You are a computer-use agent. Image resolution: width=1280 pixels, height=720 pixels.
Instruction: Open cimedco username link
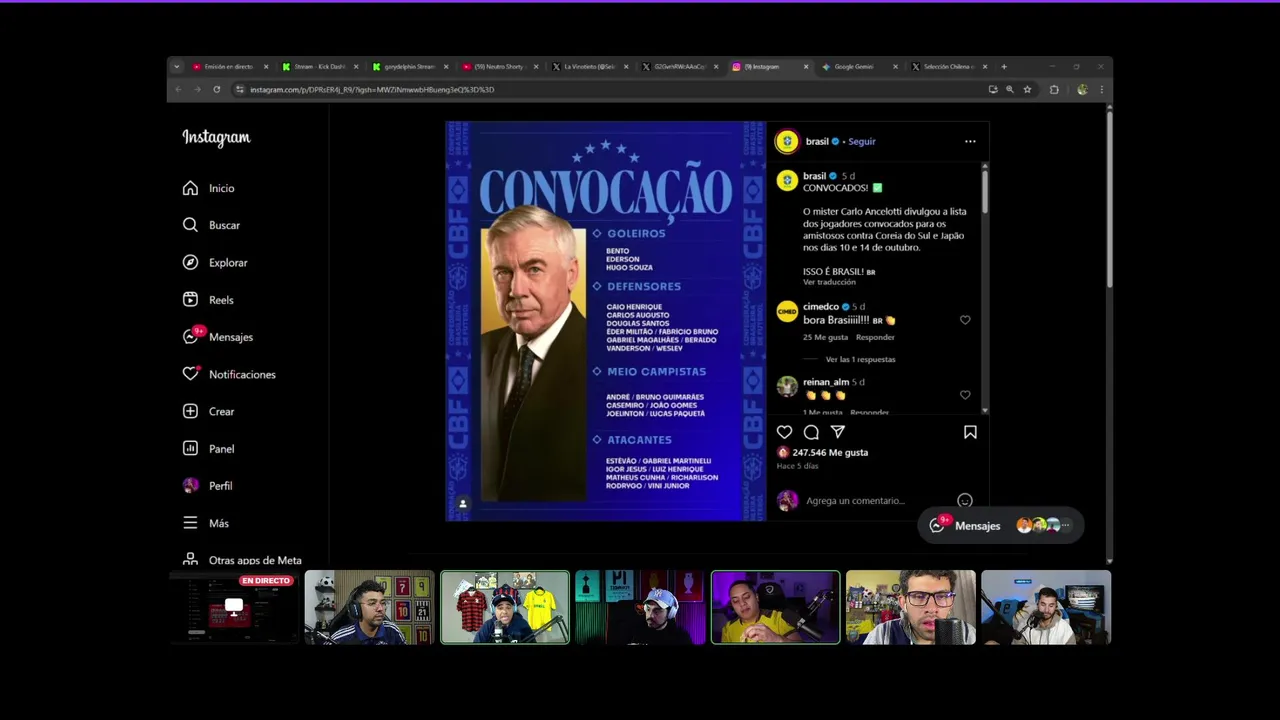tap(821, 307)
